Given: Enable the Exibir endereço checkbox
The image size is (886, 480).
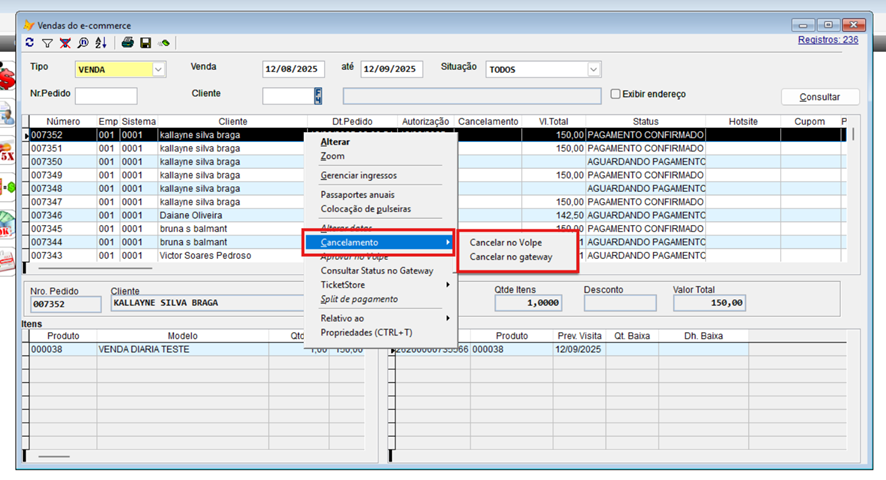Looking at the screenshot, I should point(616,95).
